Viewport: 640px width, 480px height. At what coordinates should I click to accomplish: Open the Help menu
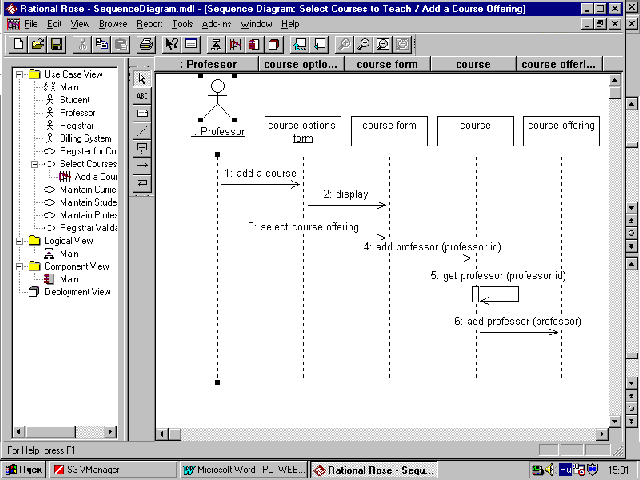[x=290, y=24]
